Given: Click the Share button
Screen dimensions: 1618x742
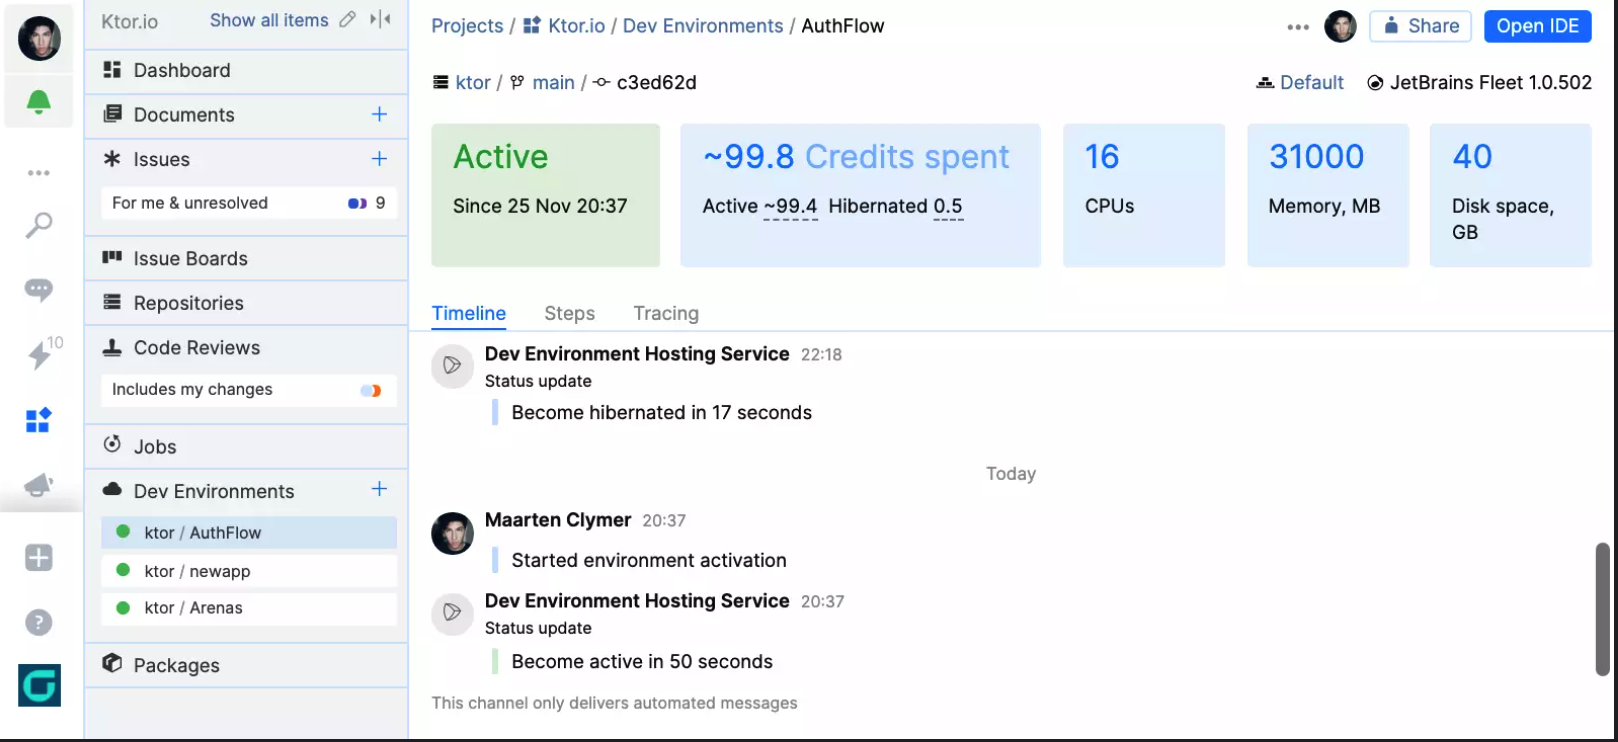Looking at the screenshot, I should coord(1420,26).
